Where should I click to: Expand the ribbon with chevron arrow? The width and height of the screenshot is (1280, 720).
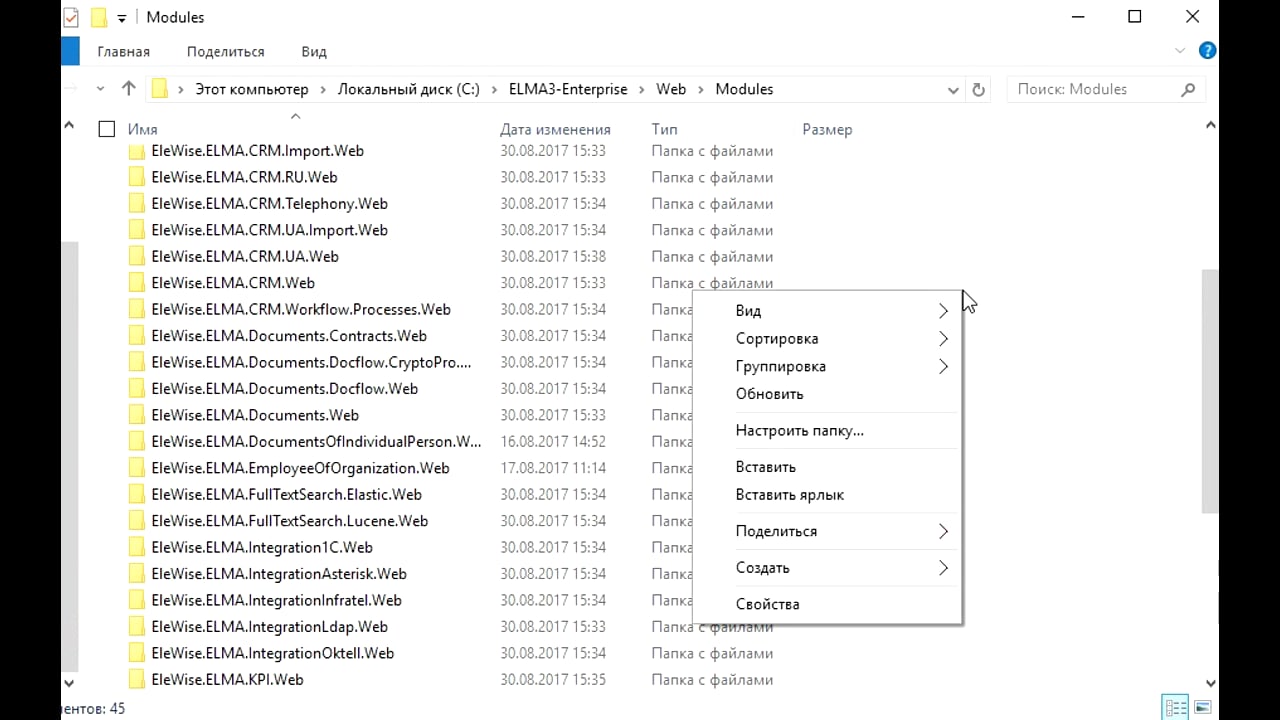(x=1180, y=50)
